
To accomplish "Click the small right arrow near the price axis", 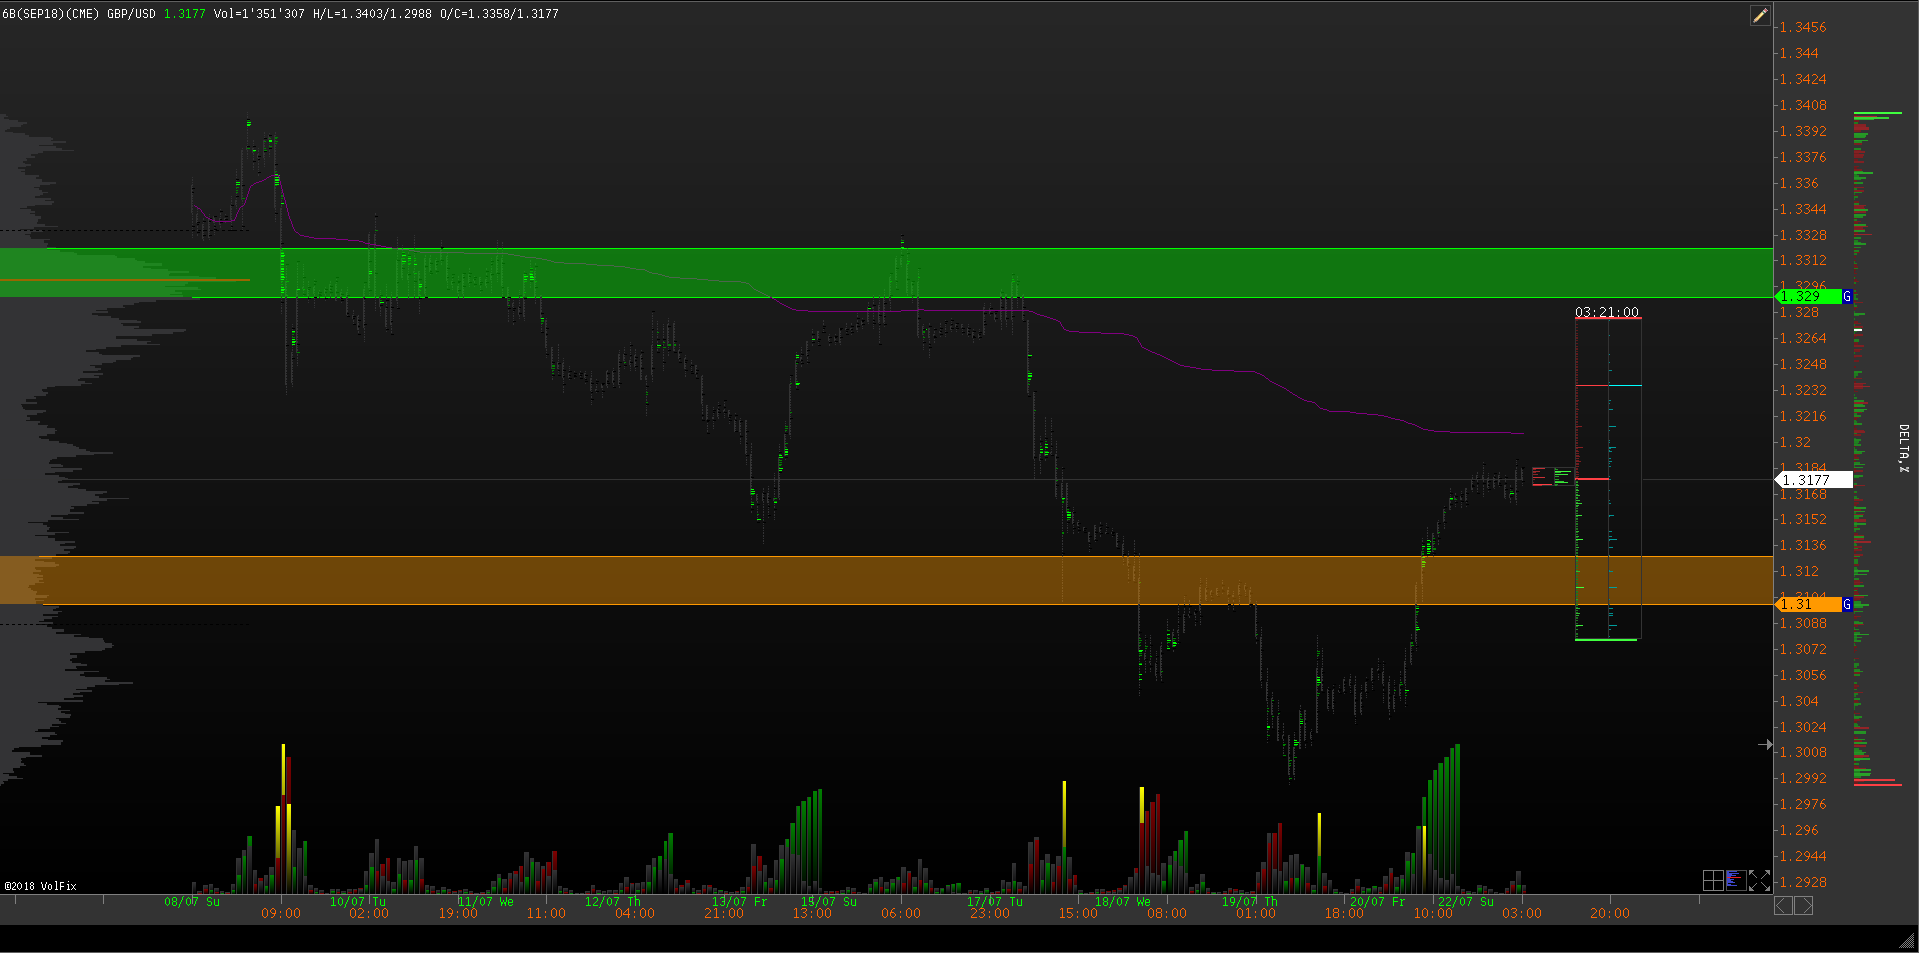I will [x=1765, y=744].
